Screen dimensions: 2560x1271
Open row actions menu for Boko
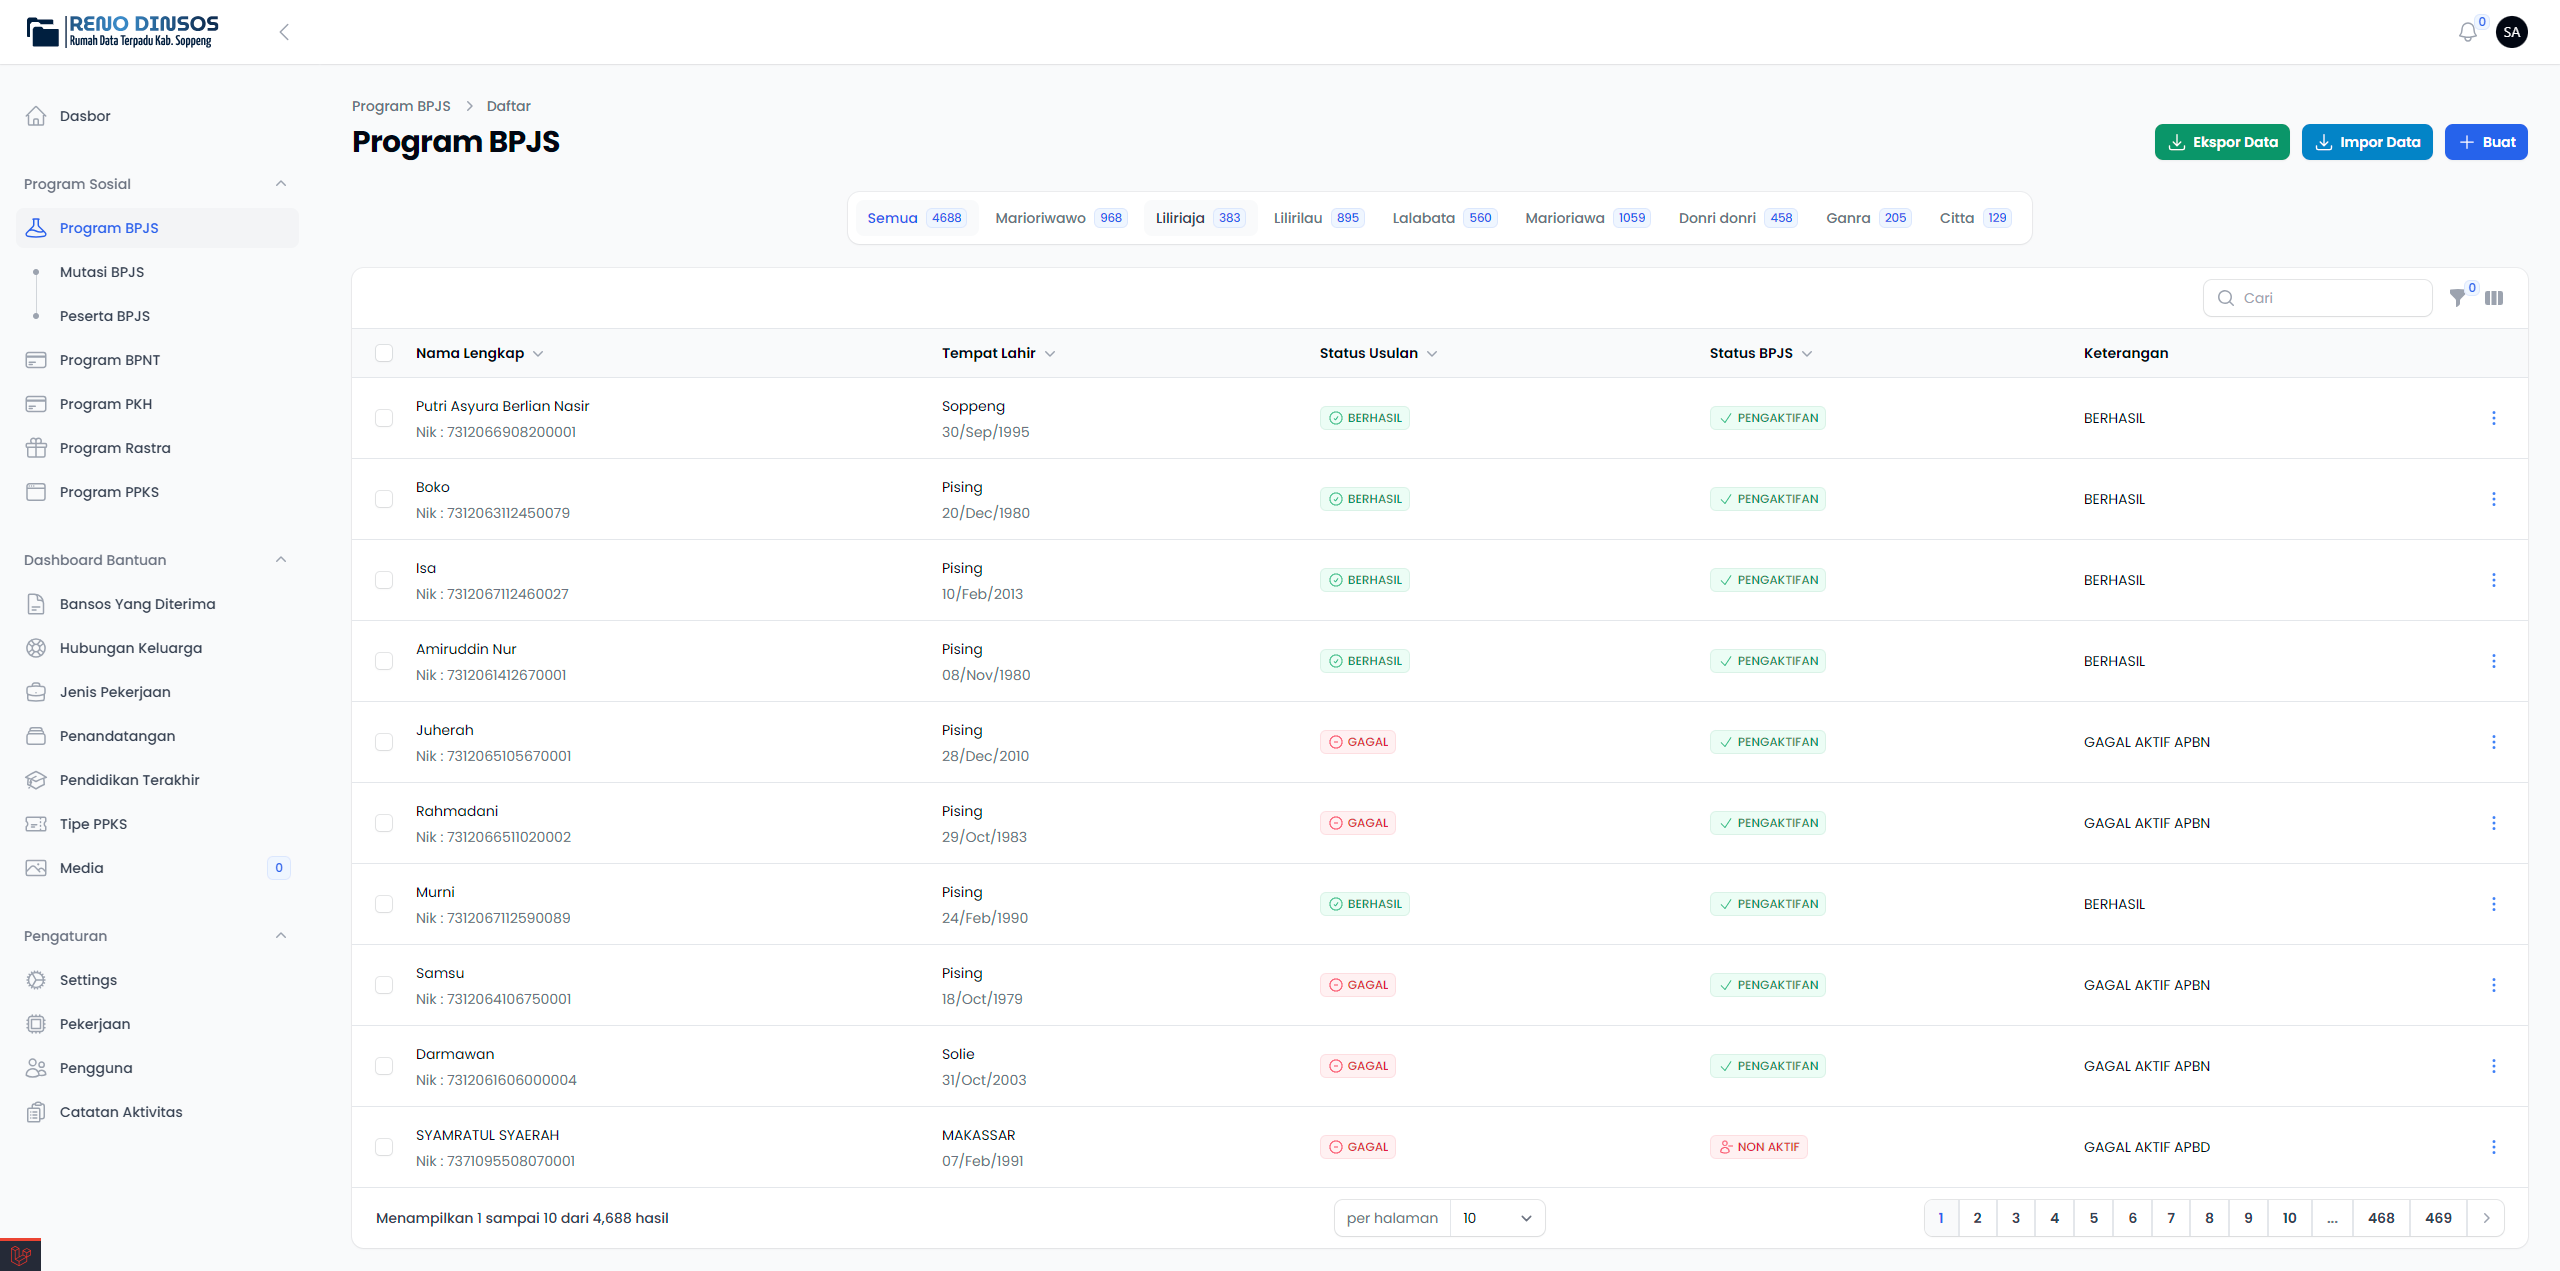[x=2493, y=499]
